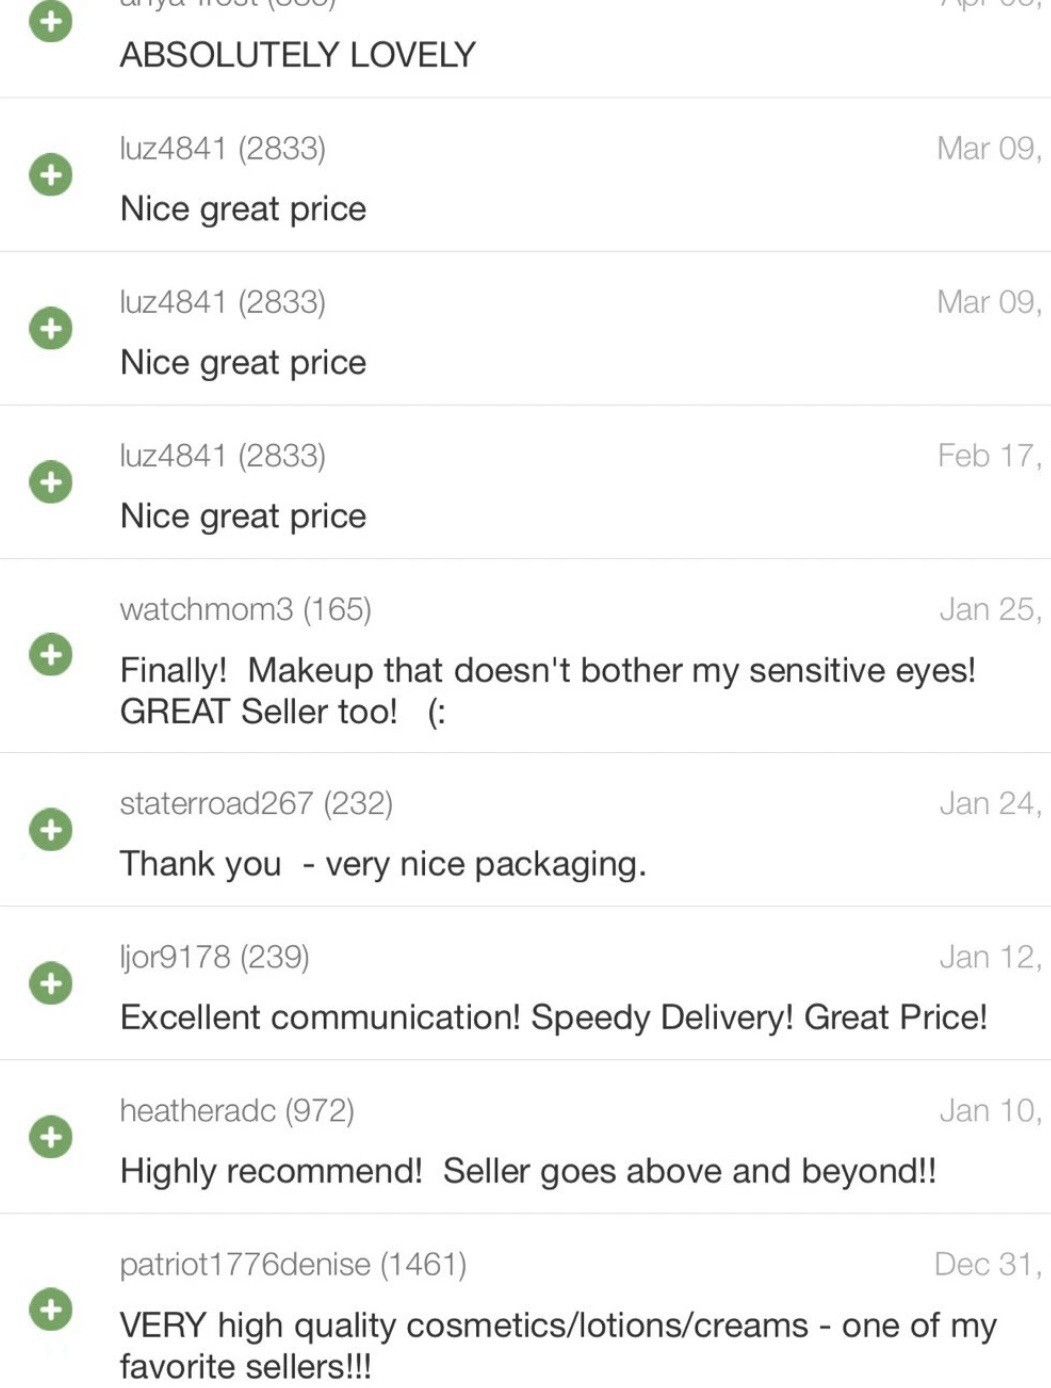
Task: Select 'Excellent communication! Speedy Delivery!' comment
Action: click(x=554, y=1018)
